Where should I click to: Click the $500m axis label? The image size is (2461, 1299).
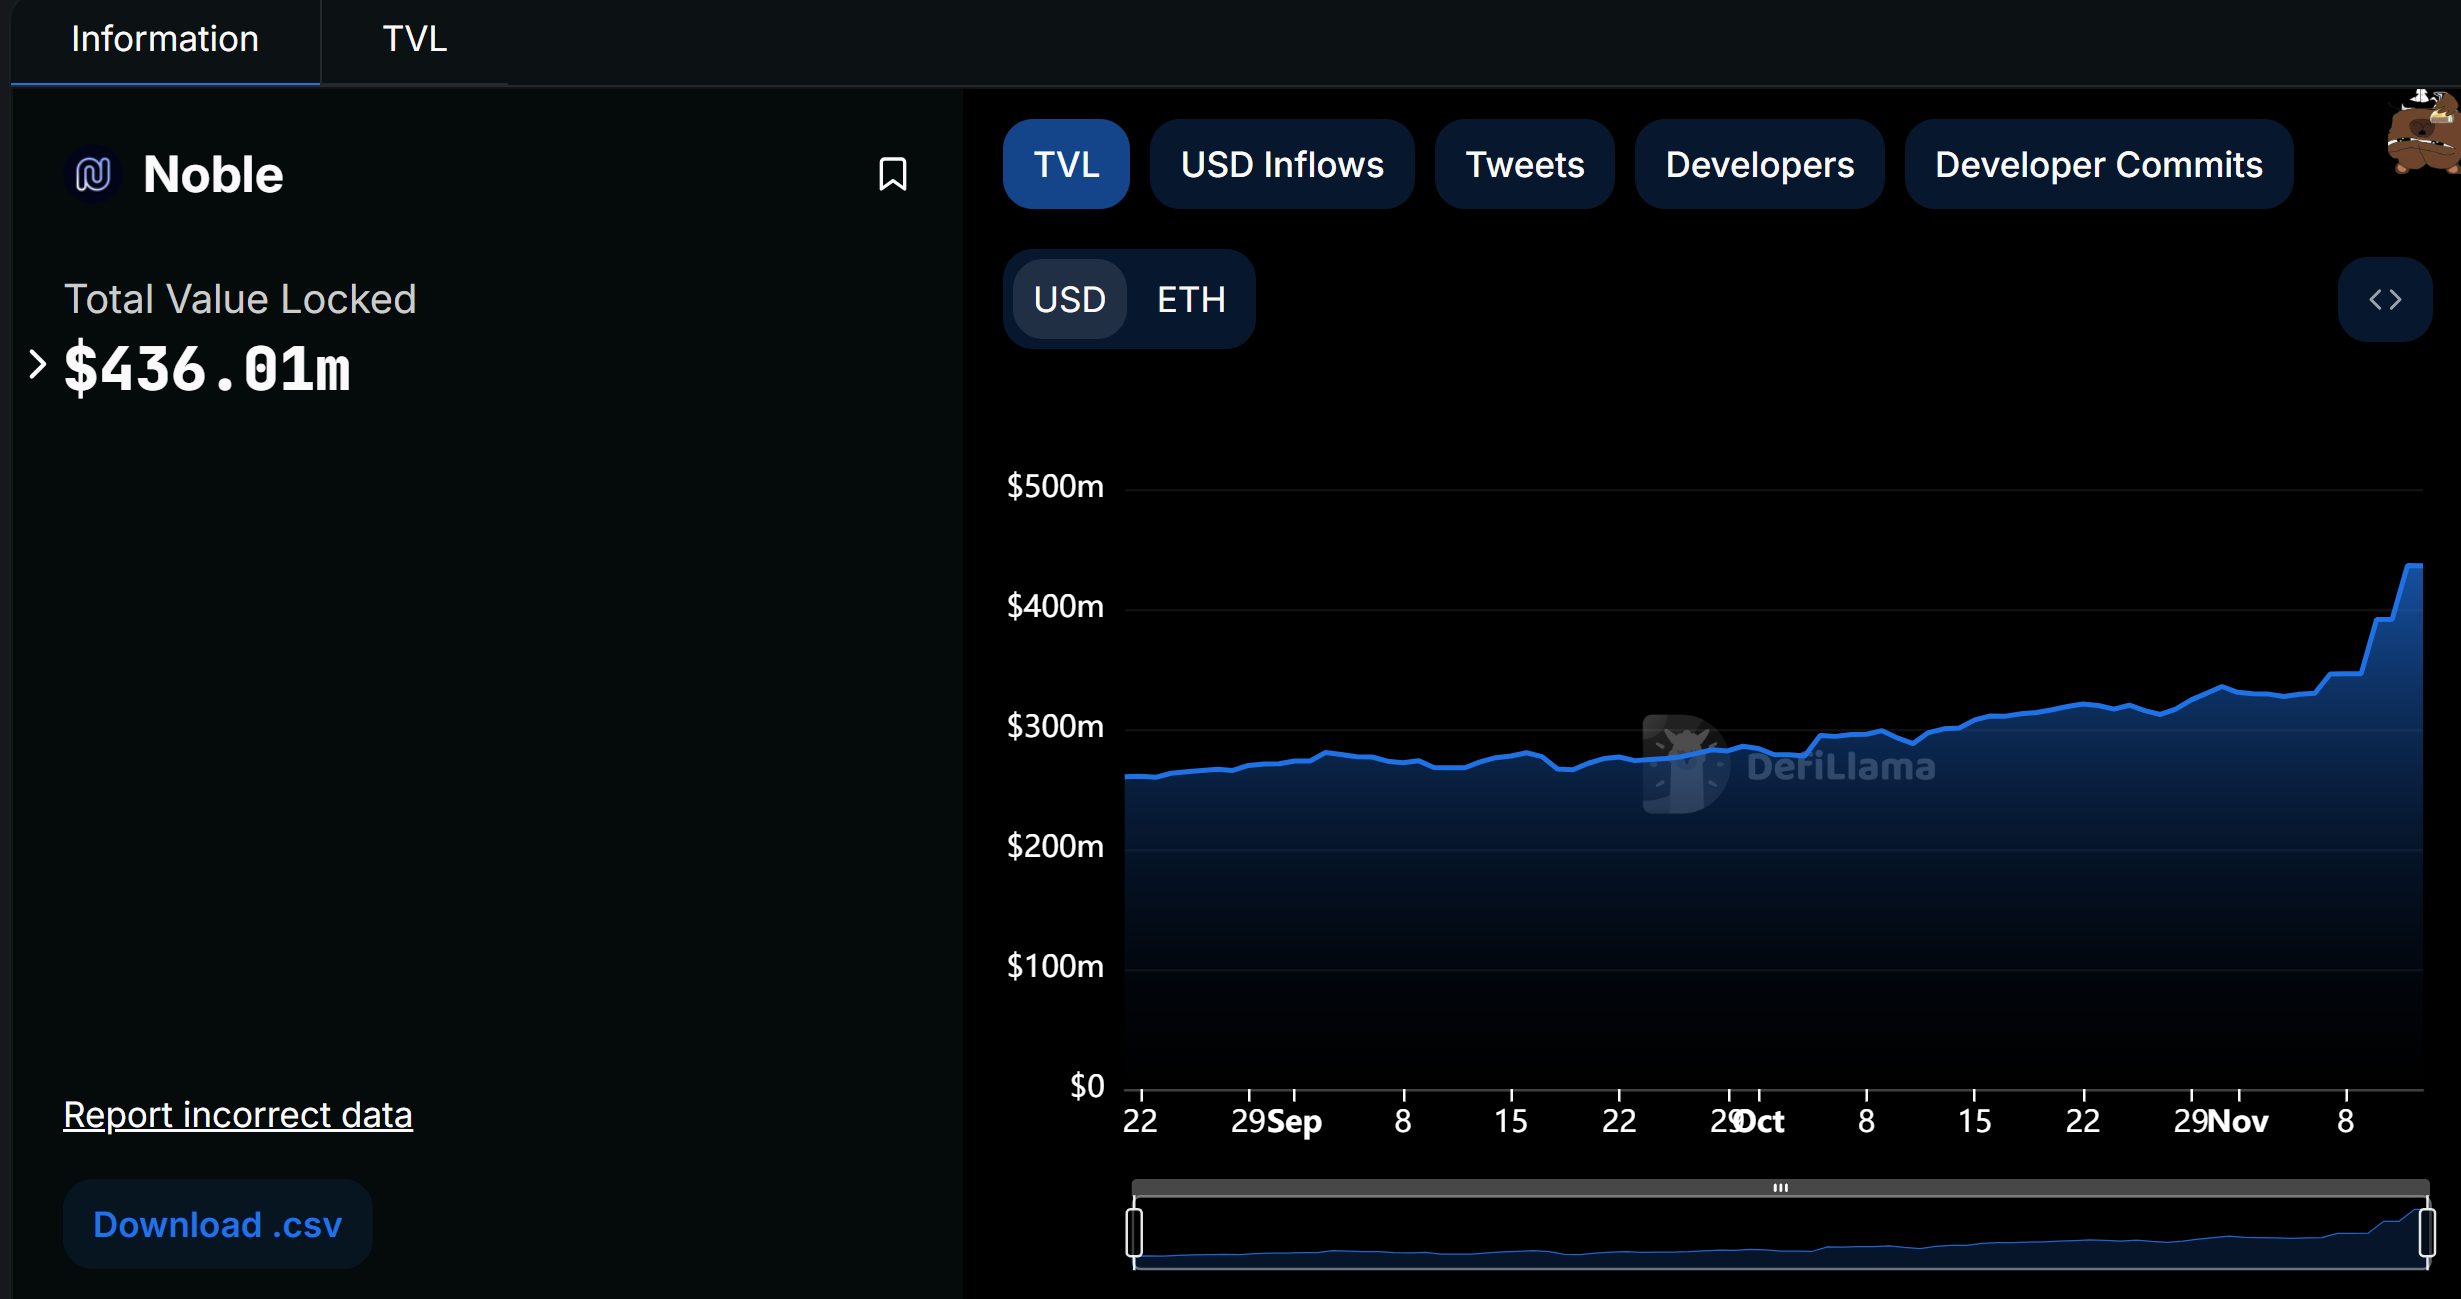(1055, 486)
